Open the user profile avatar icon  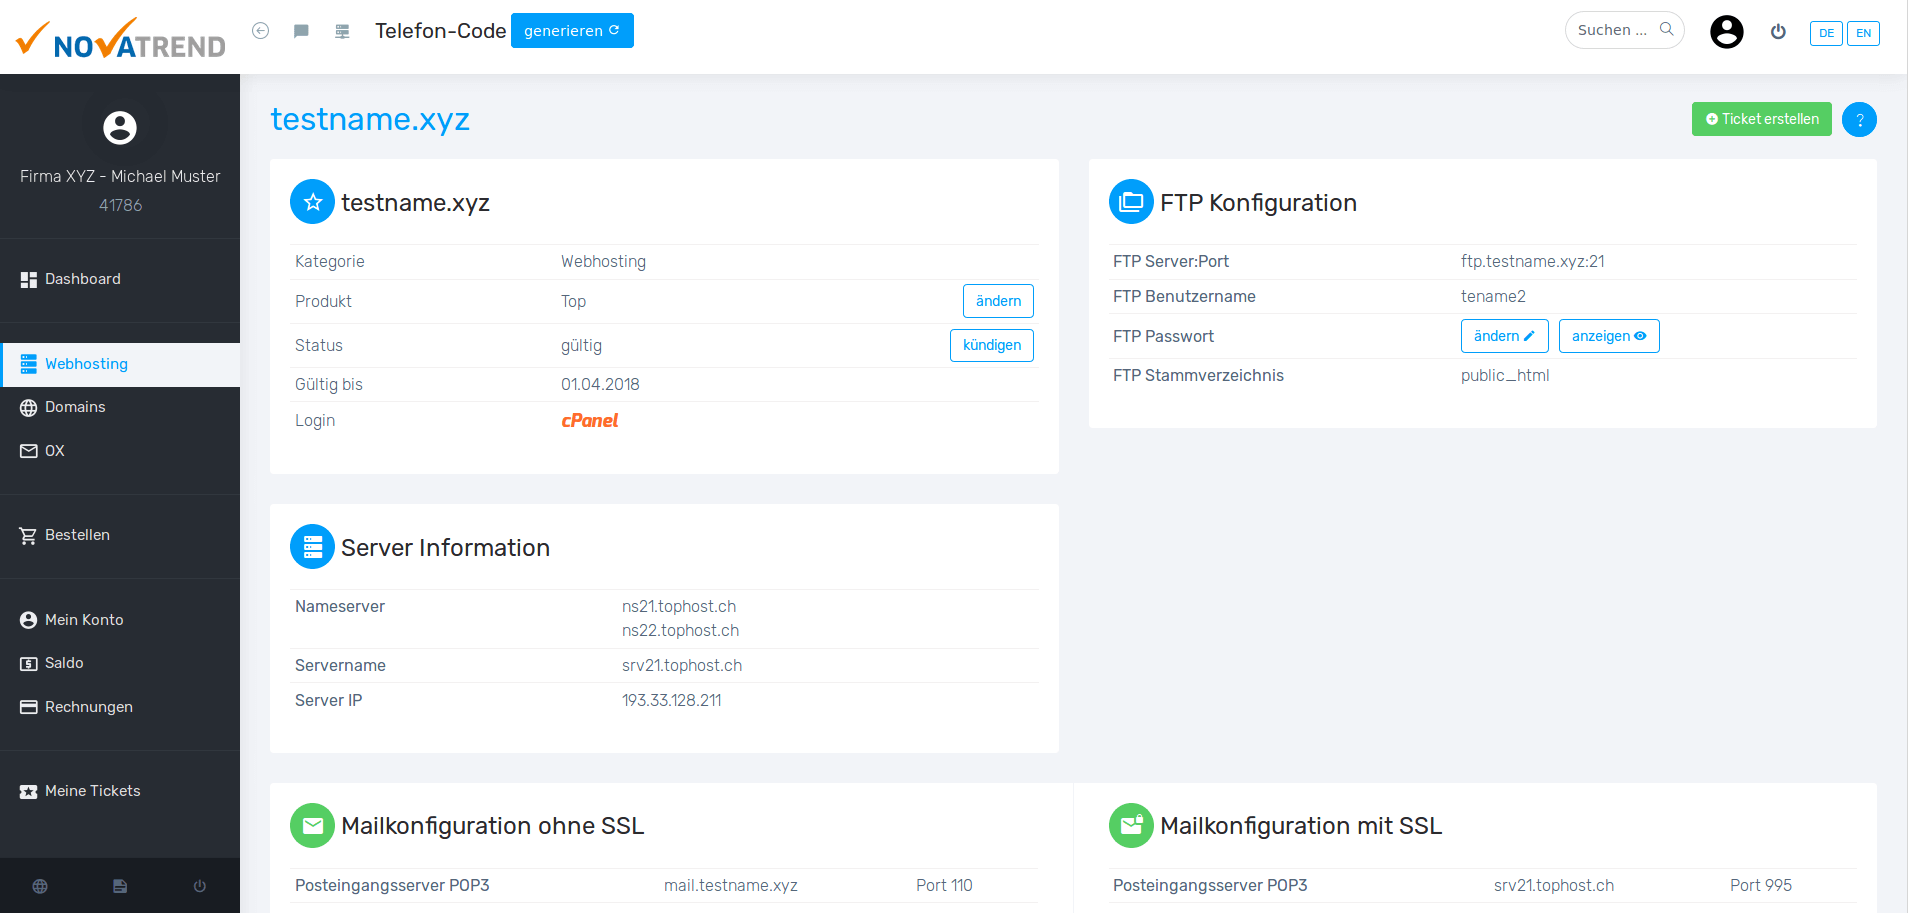coord(1726,32)
